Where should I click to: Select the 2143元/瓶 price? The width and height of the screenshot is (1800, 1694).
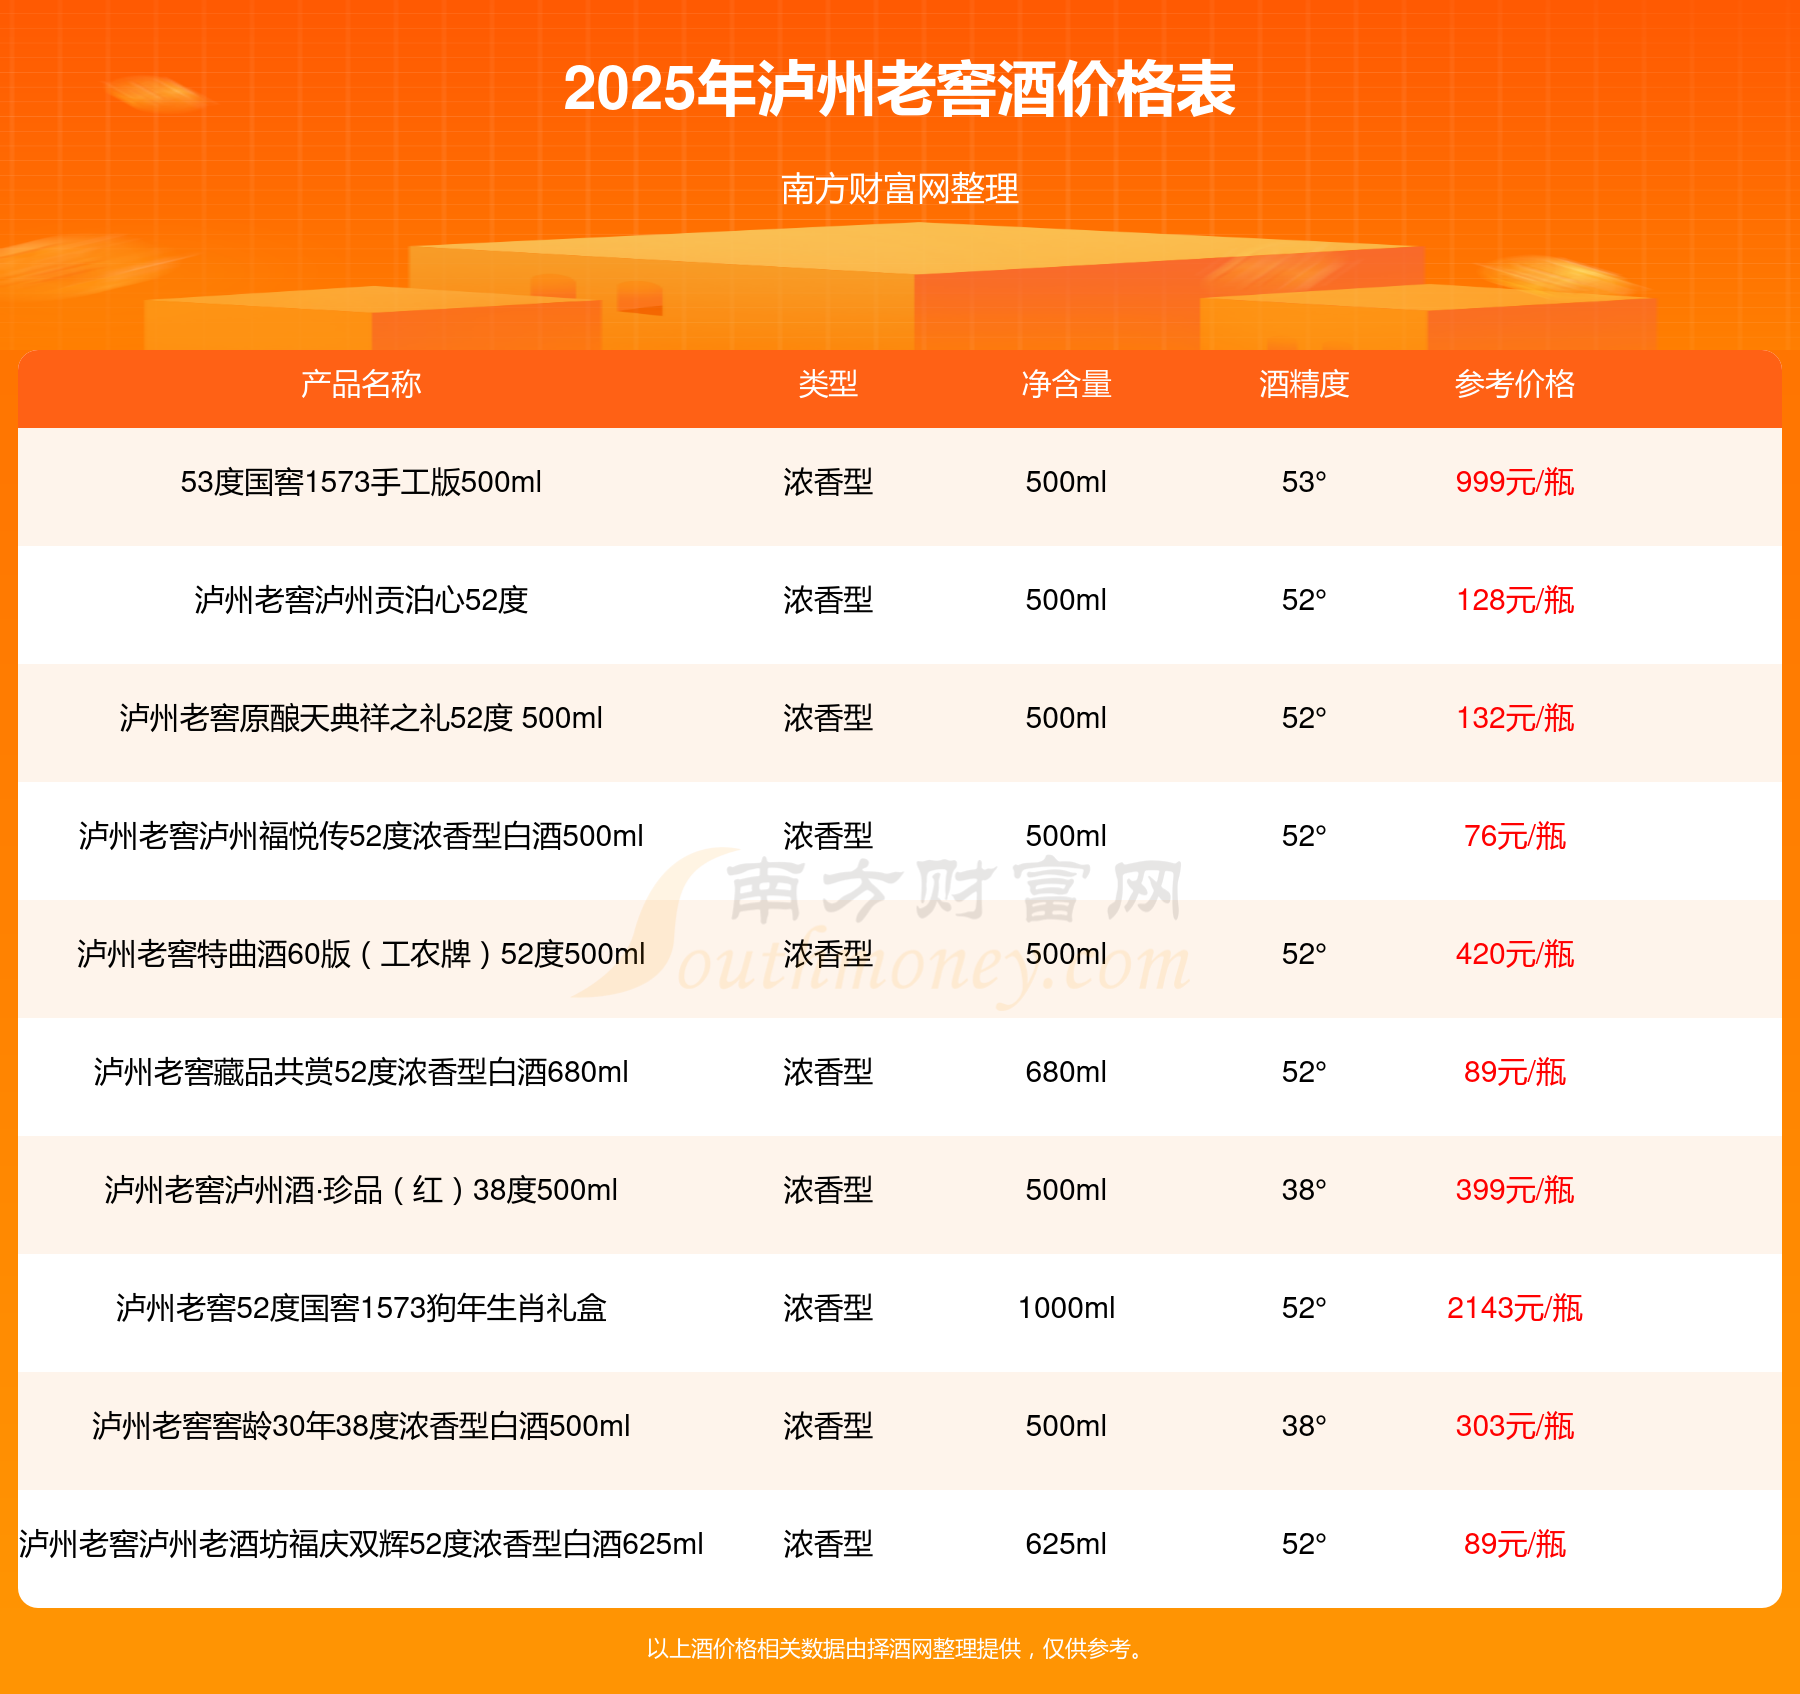click(x=1515, y=1308)
